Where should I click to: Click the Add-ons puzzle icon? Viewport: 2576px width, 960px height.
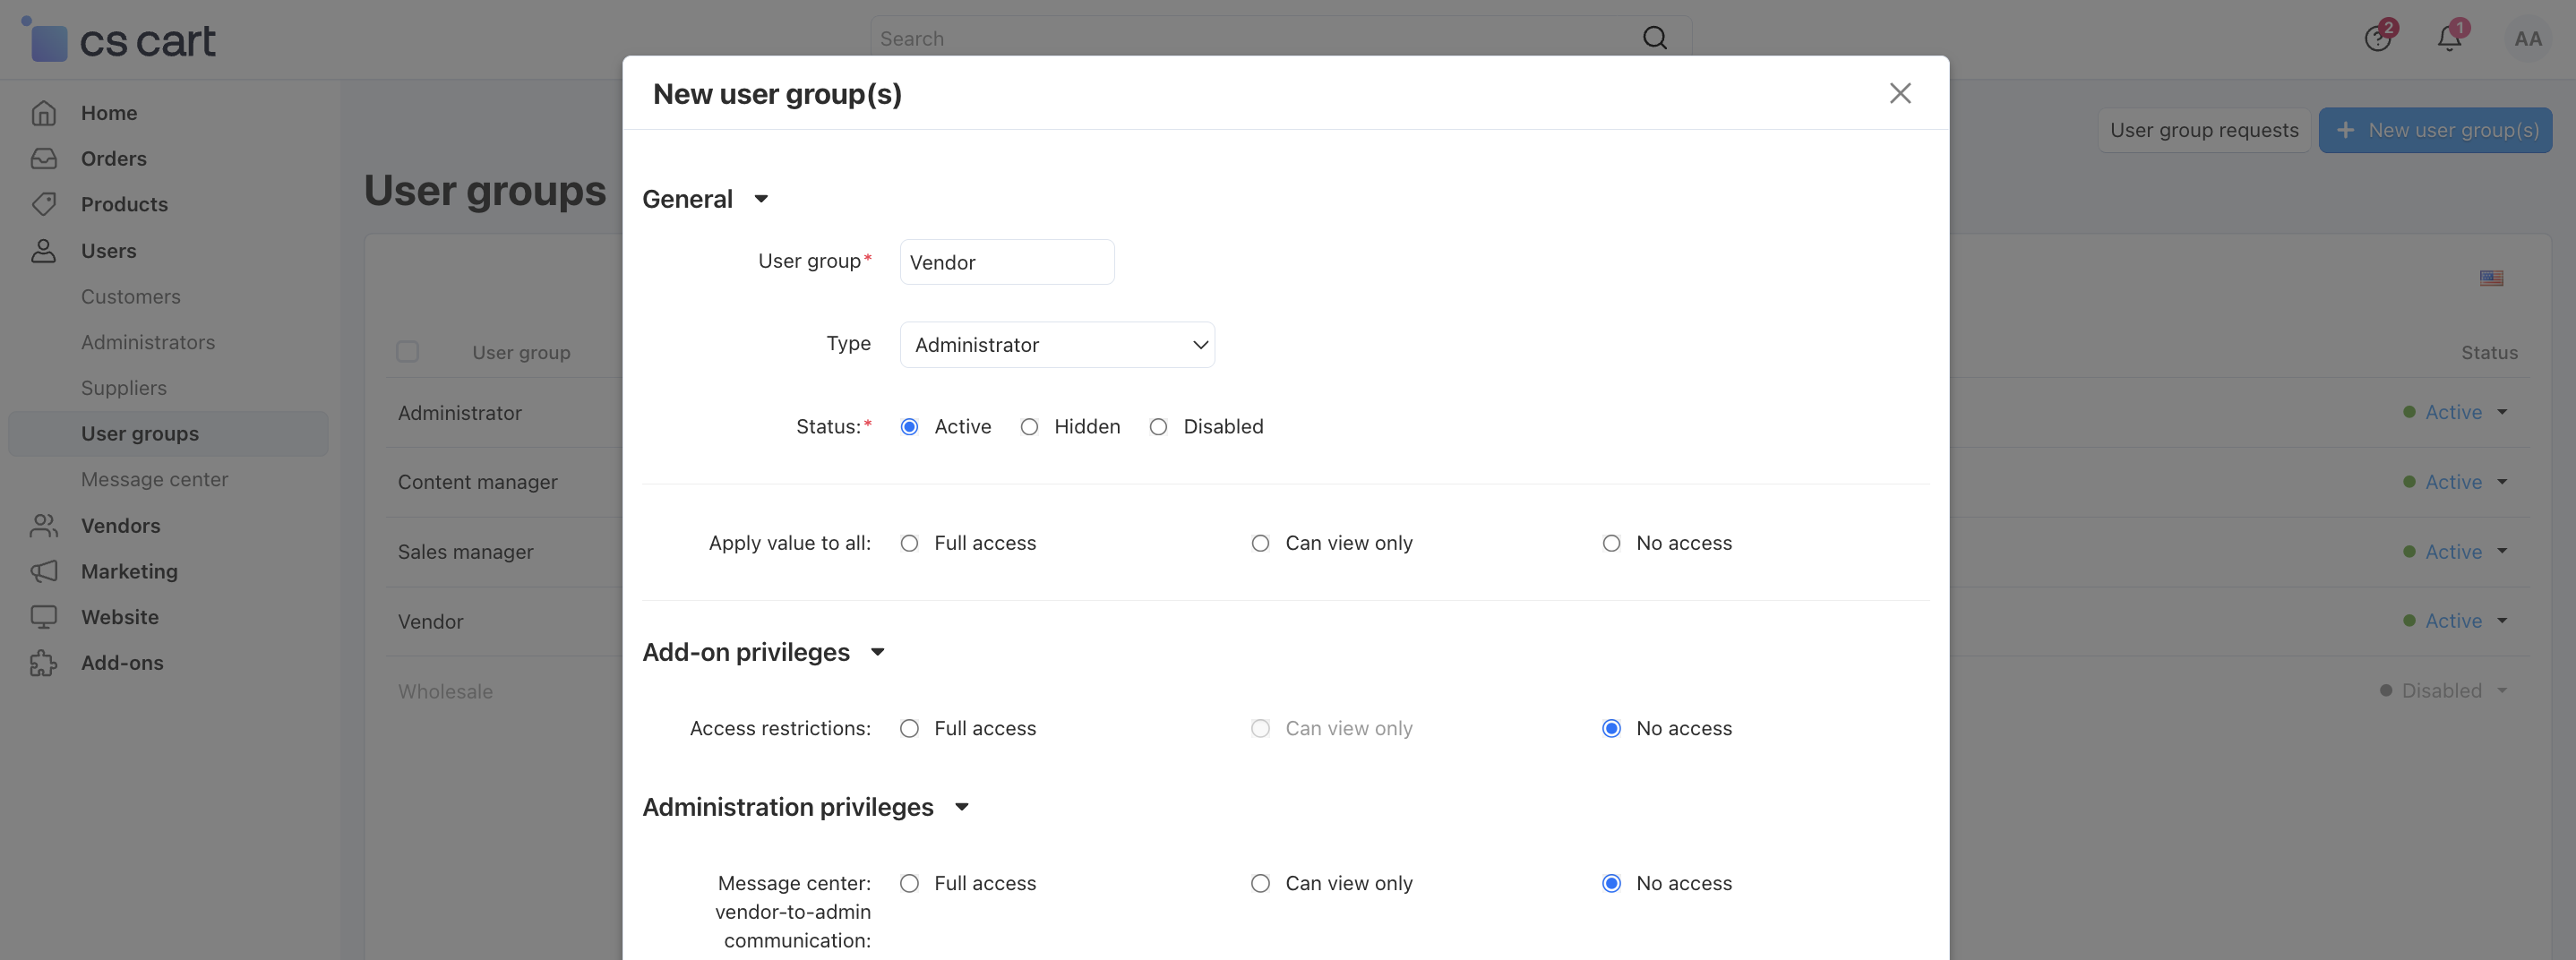point(43,663)
